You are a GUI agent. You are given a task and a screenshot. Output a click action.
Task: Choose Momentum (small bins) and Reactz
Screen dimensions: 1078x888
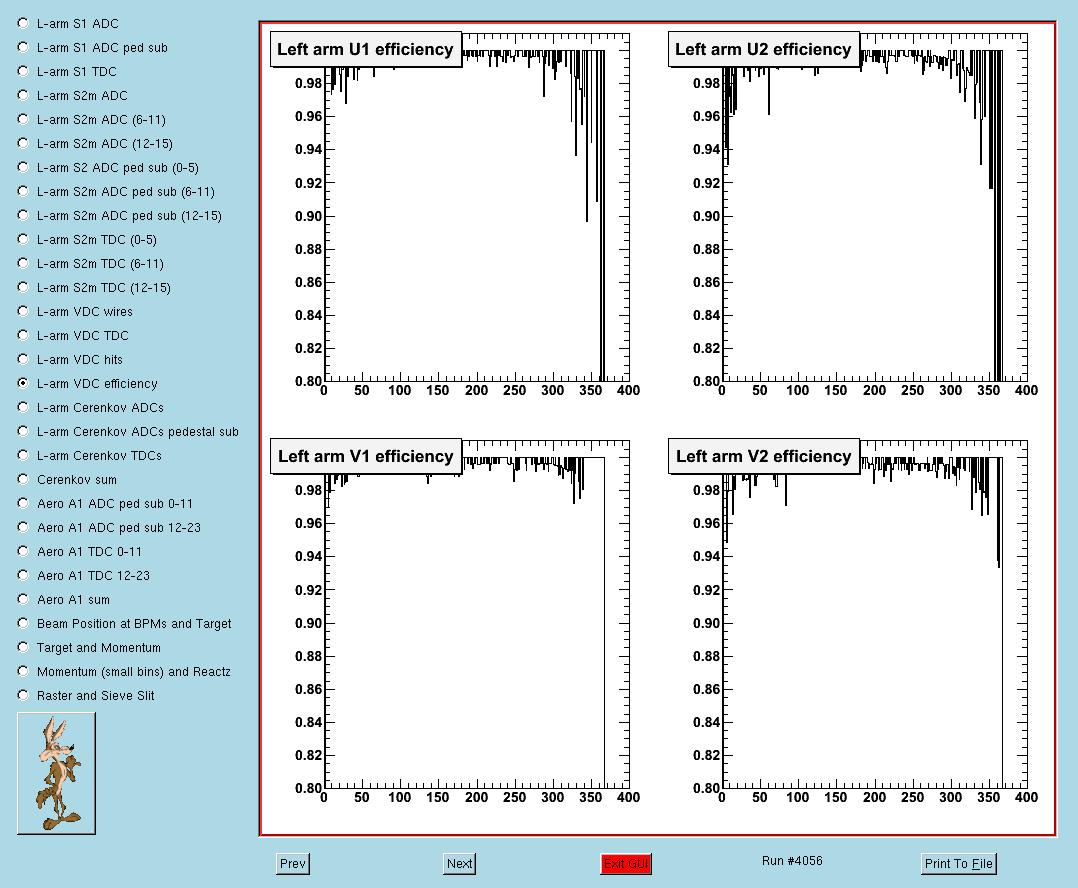click(x=23, y=671)
